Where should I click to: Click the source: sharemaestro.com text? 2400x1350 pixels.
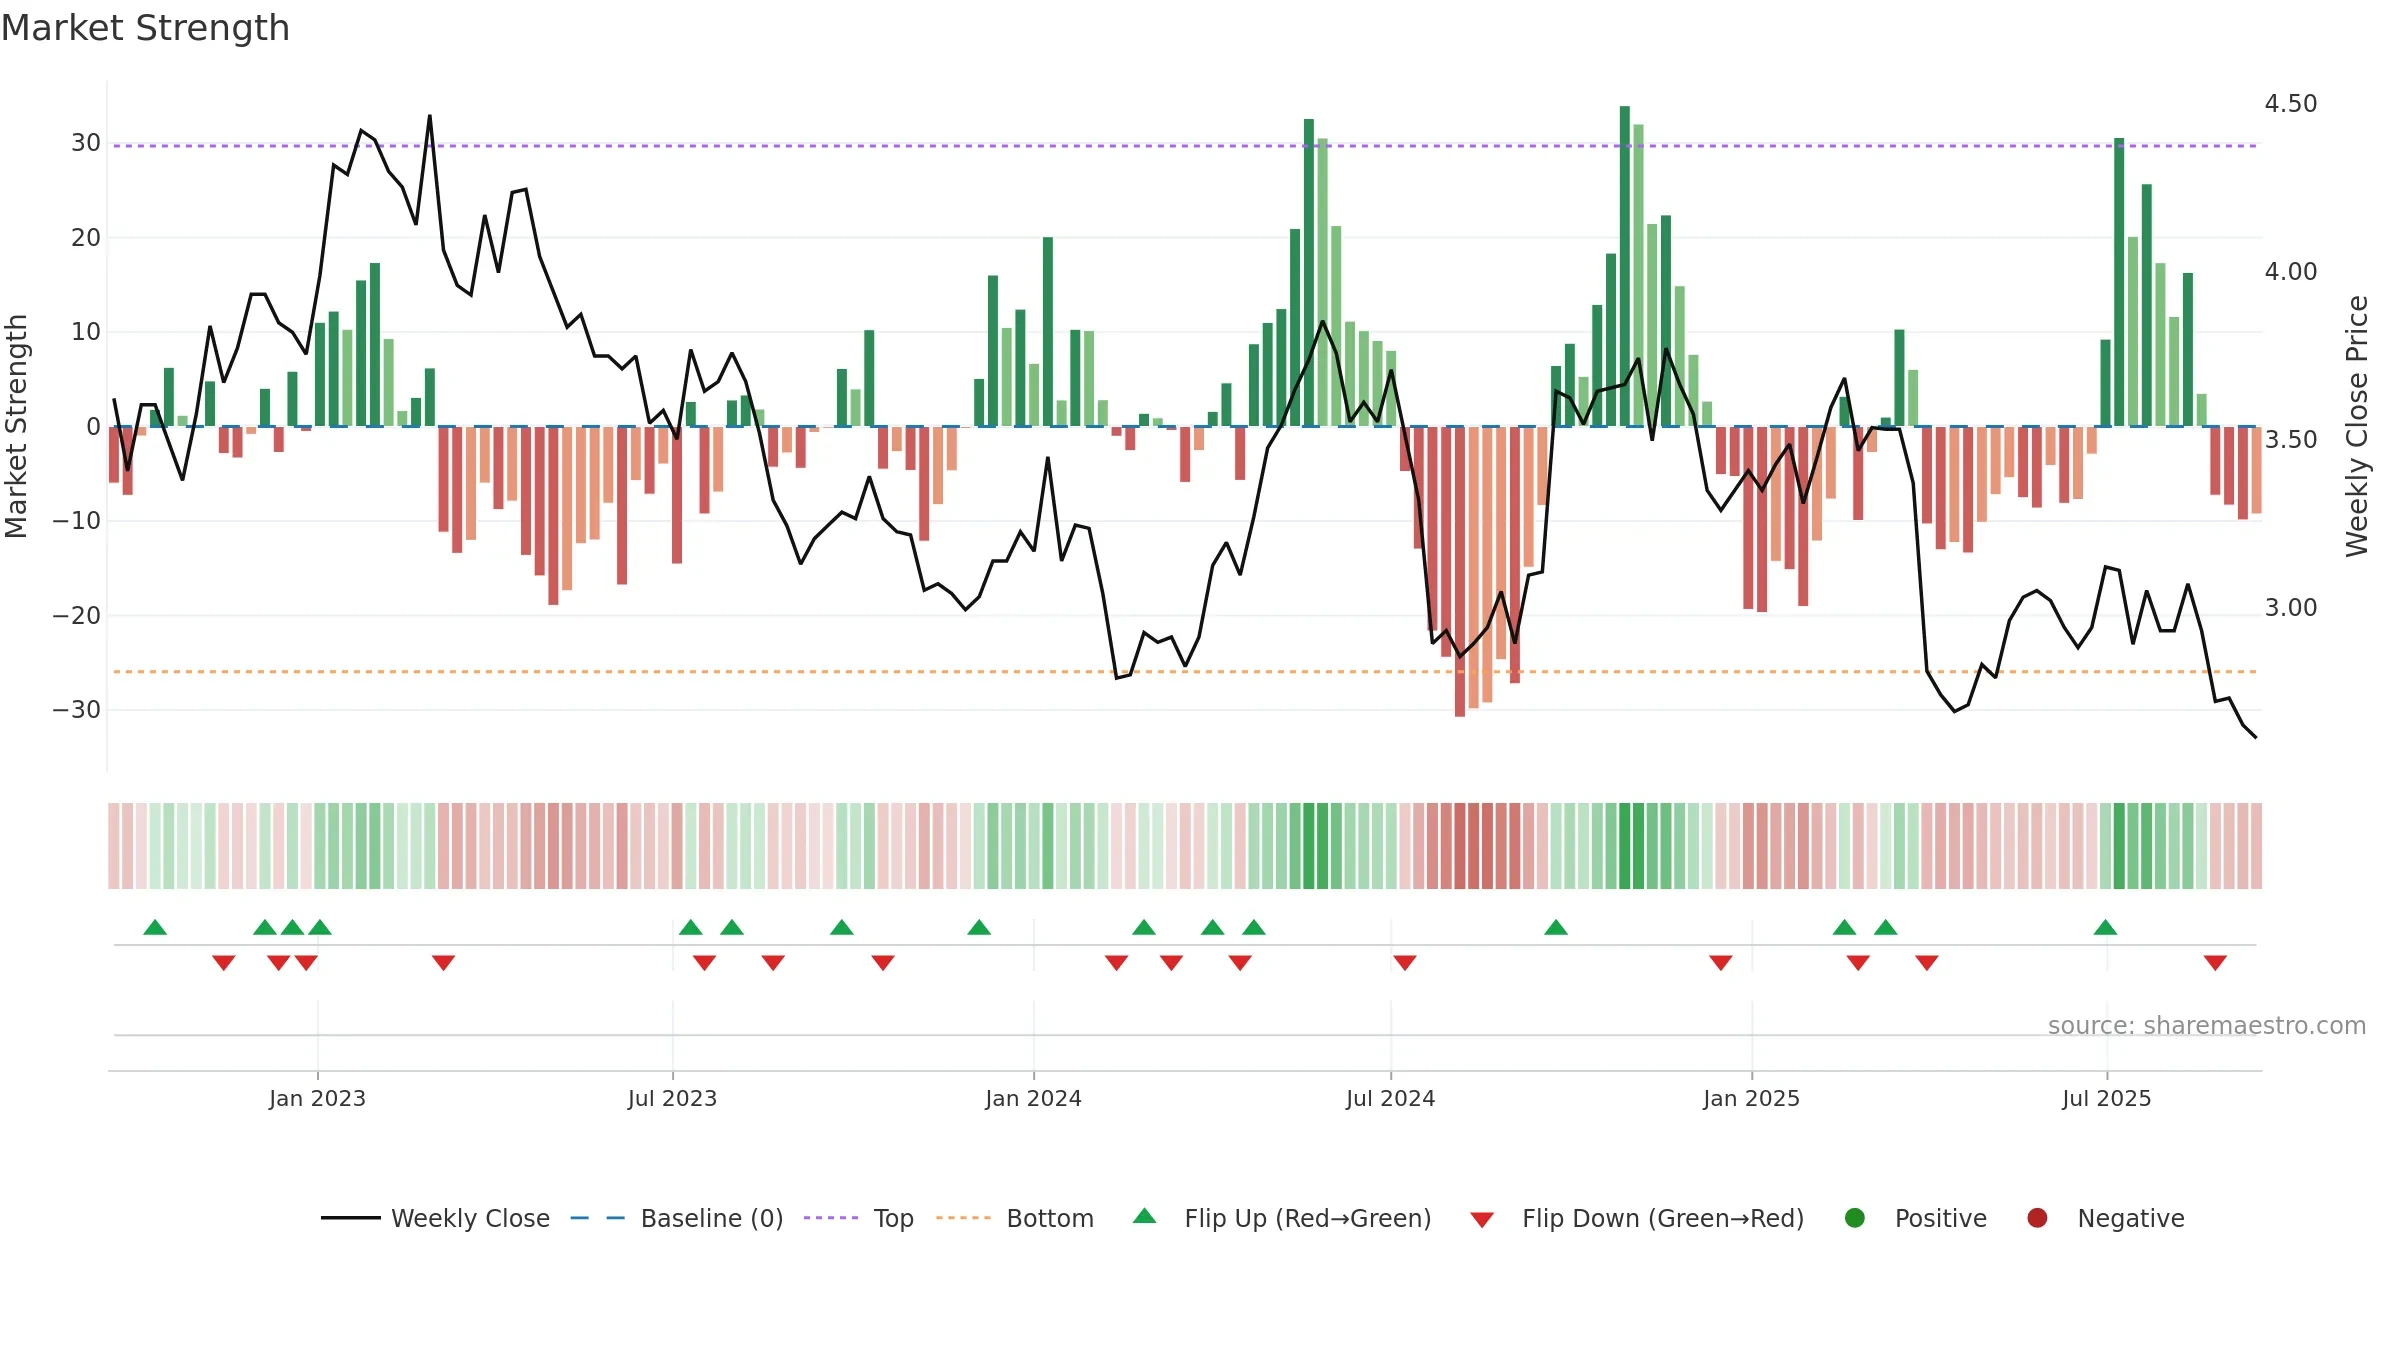click(x=2207, y=1025)
